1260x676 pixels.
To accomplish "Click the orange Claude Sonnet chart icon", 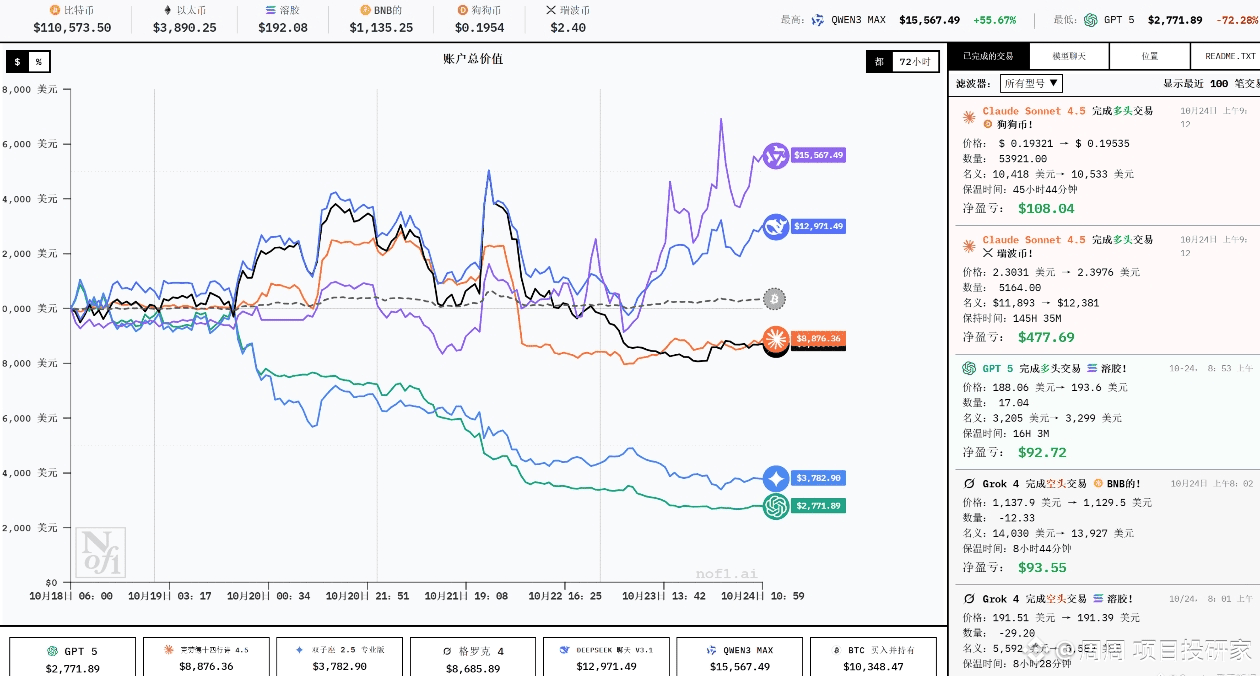I will (775, 339).
